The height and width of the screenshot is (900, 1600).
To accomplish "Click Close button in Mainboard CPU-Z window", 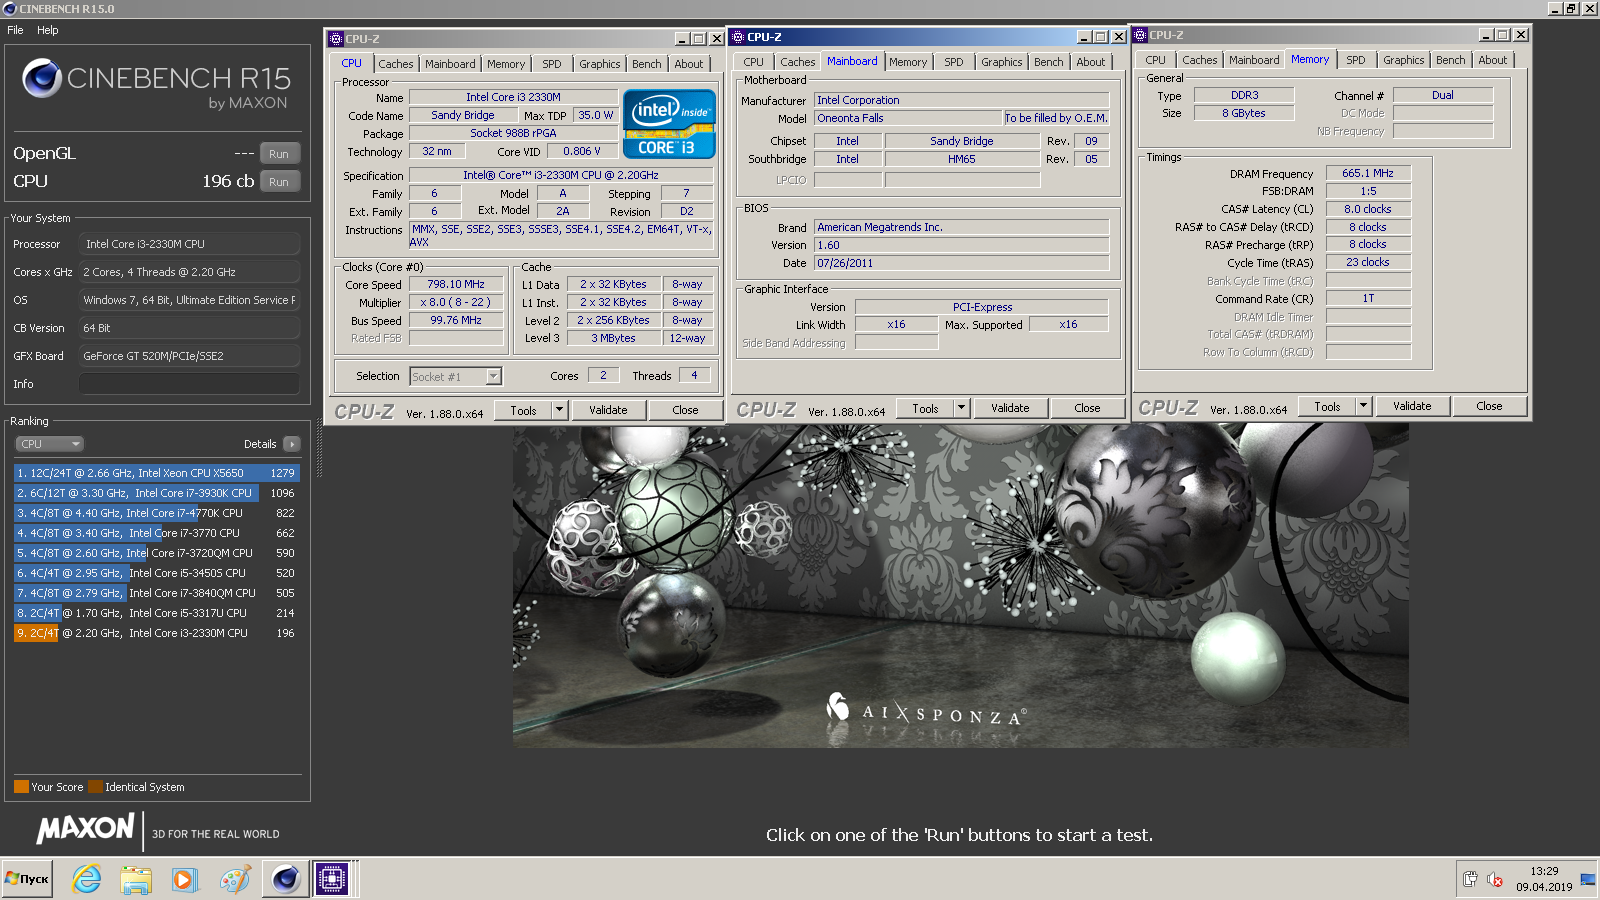I will (1087, 408).
